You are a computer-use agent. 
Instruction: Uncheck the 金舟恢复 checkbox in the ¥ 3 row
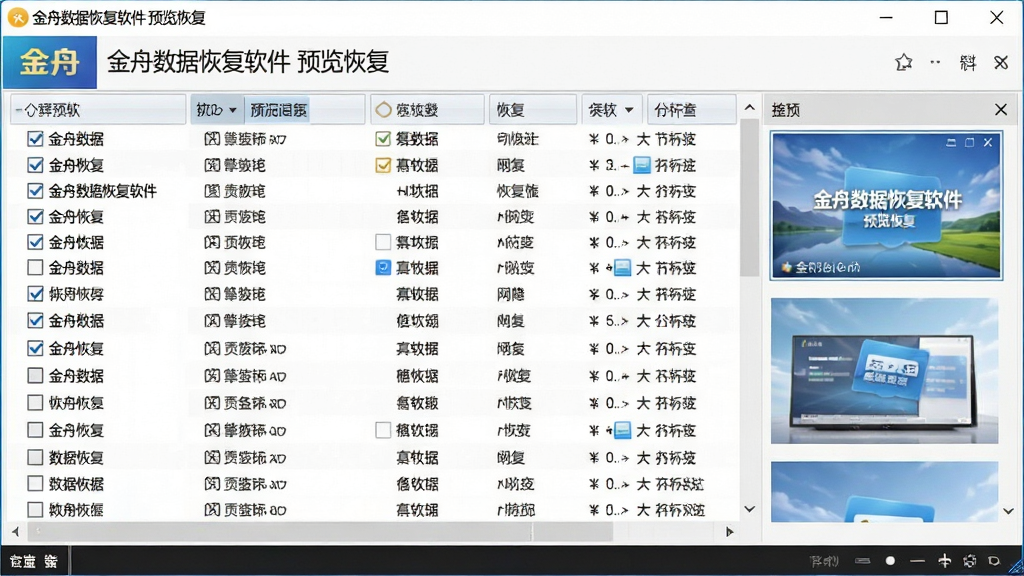coord(35,165)
